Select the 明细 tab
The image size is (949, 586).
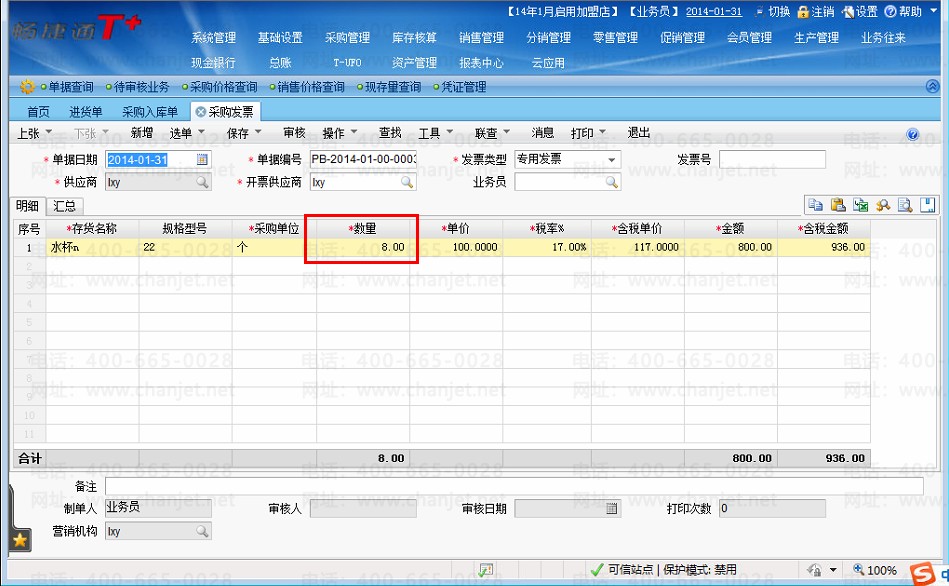pyautogui.click(x=27, y=206)
